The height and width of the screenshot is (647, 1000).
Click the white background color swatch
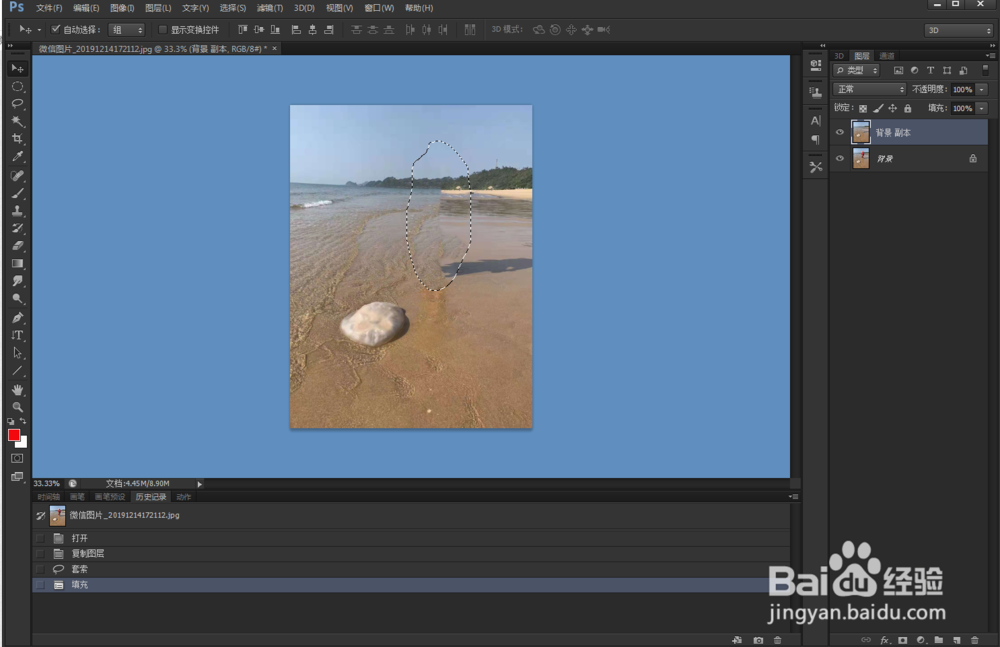[x=24, y=443]
